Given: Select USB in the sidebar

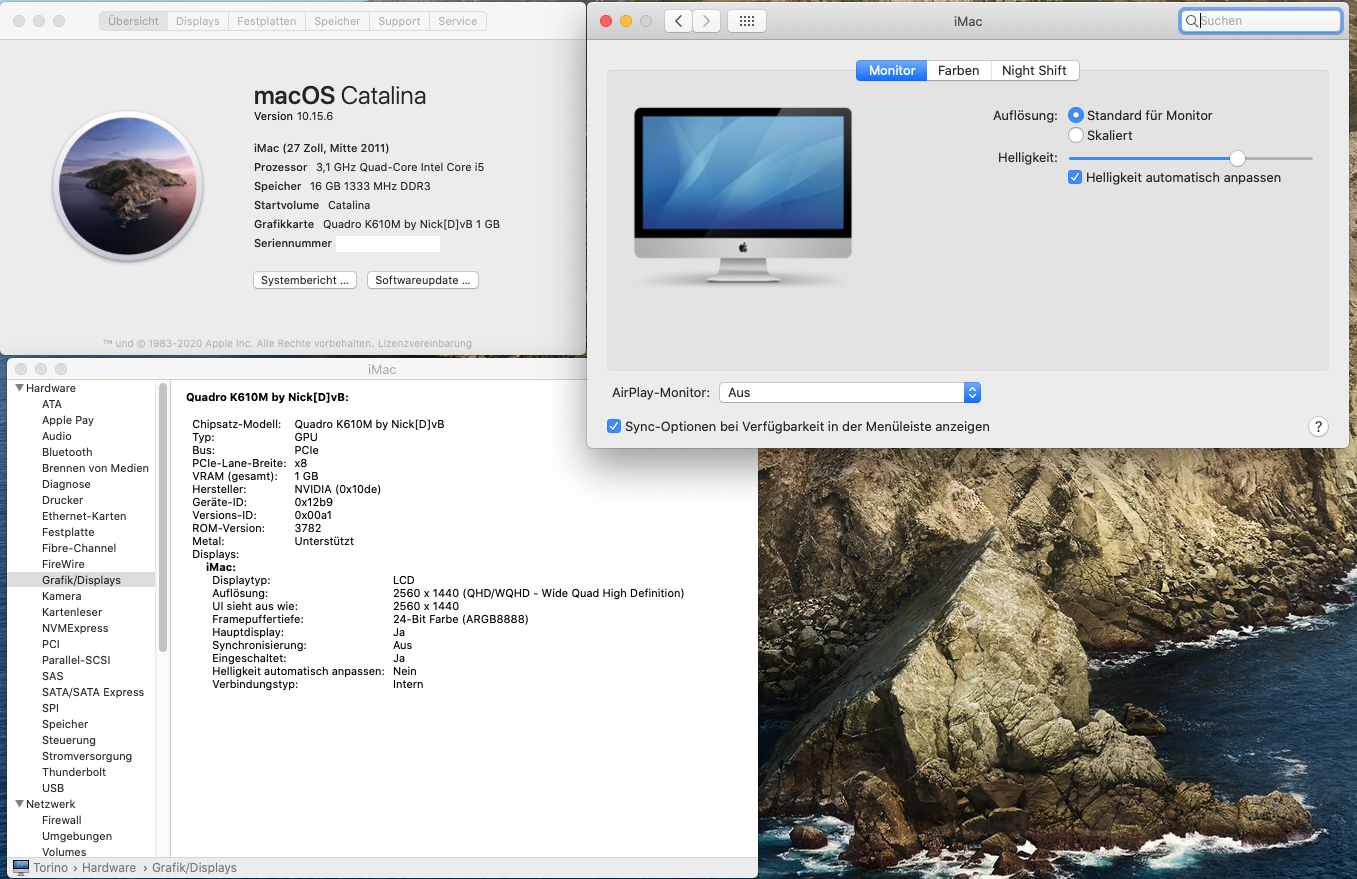Looking at the screenshot, I should [x=53, y=788].
